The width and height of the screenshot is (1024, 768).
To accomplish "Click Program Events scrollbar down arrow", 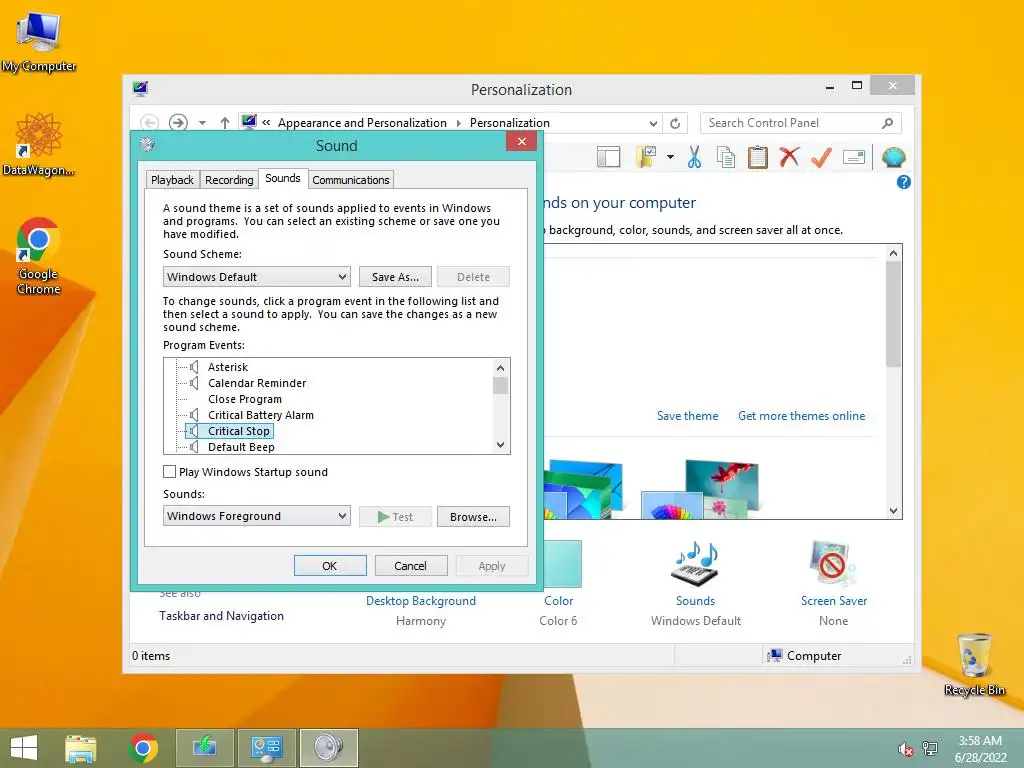I will (500, 445).
